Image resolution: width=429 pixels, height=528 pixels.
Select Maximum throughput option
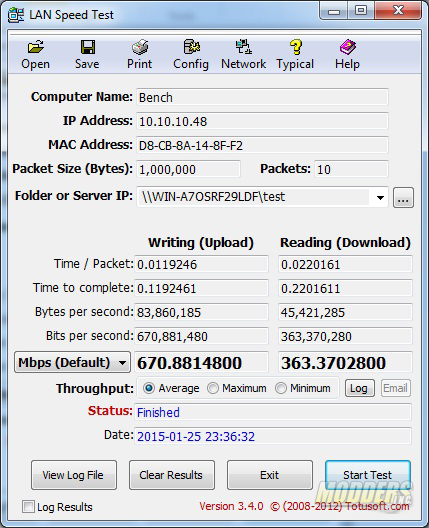(213, 388)
